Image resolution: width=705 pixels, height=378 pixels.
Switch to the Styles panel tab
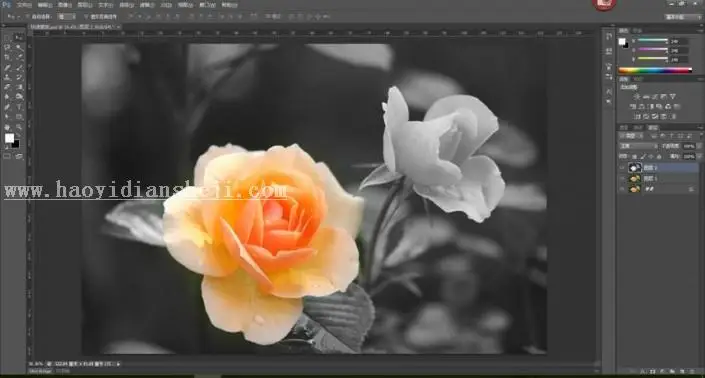coord(638,79)
